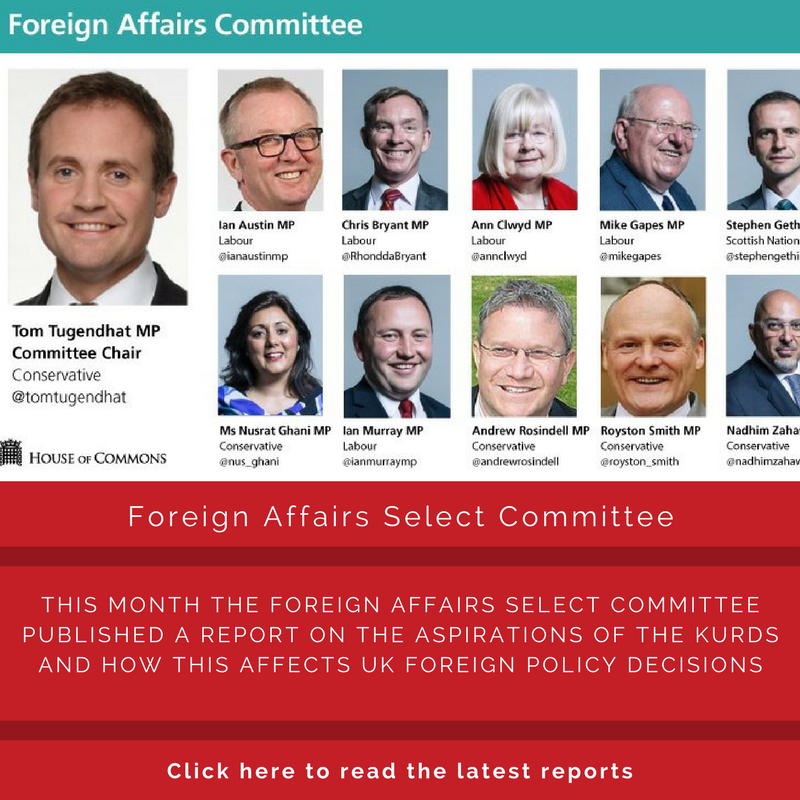Open Tom Tugendhat's portrait photo

(x=98, y=187)
